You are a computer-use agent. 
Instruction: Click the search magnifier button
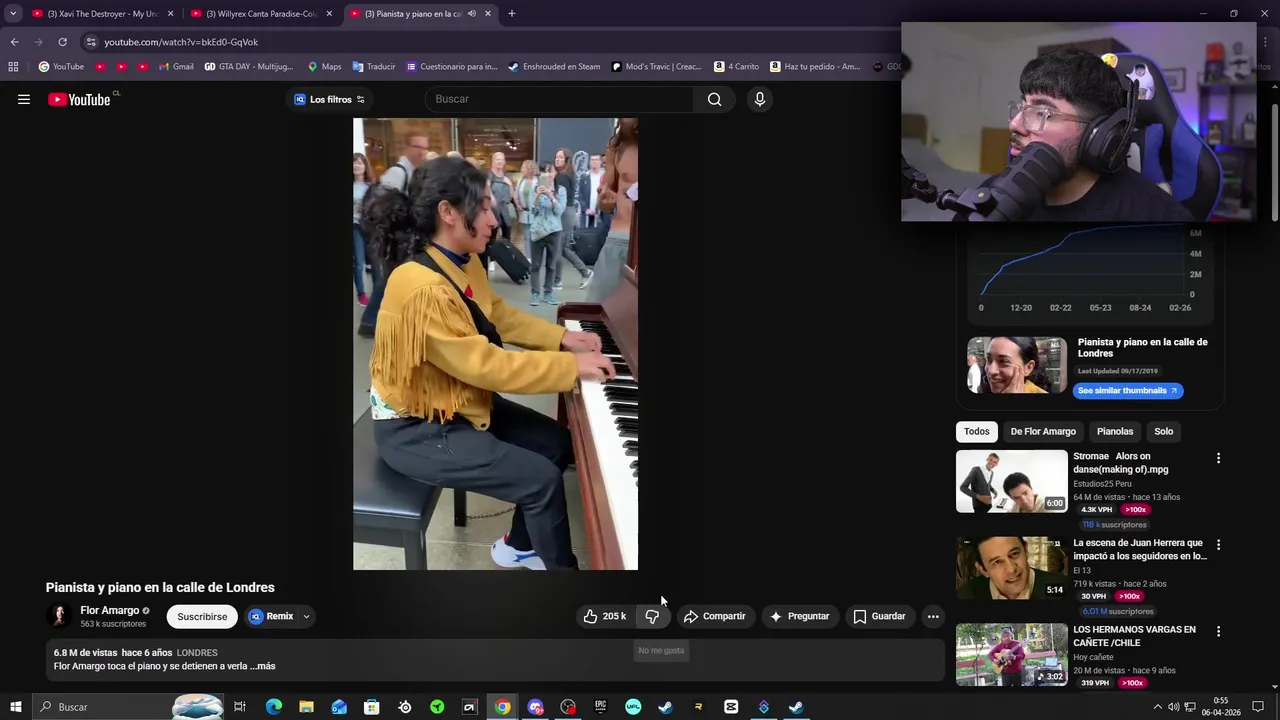point(714,99)
